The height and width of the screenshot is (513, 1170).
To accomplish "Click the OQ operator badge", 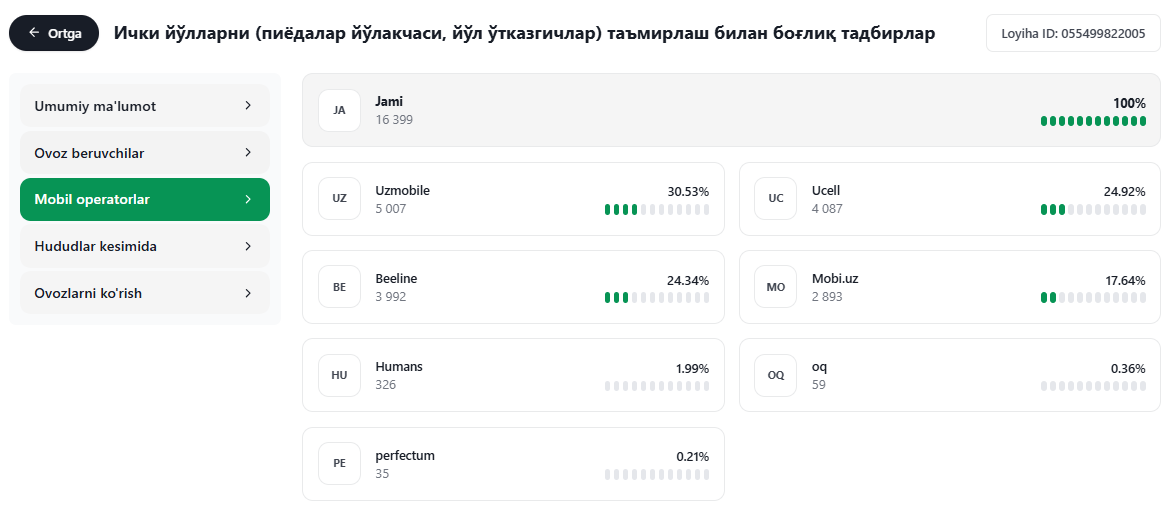I will pos(776,375).
